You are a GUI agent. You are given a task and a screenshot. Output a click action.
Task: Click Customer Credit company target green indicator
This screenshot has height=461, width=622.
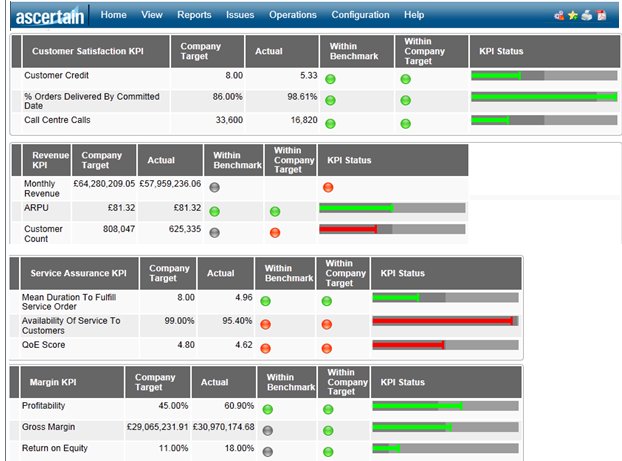[x=405, y=79]
